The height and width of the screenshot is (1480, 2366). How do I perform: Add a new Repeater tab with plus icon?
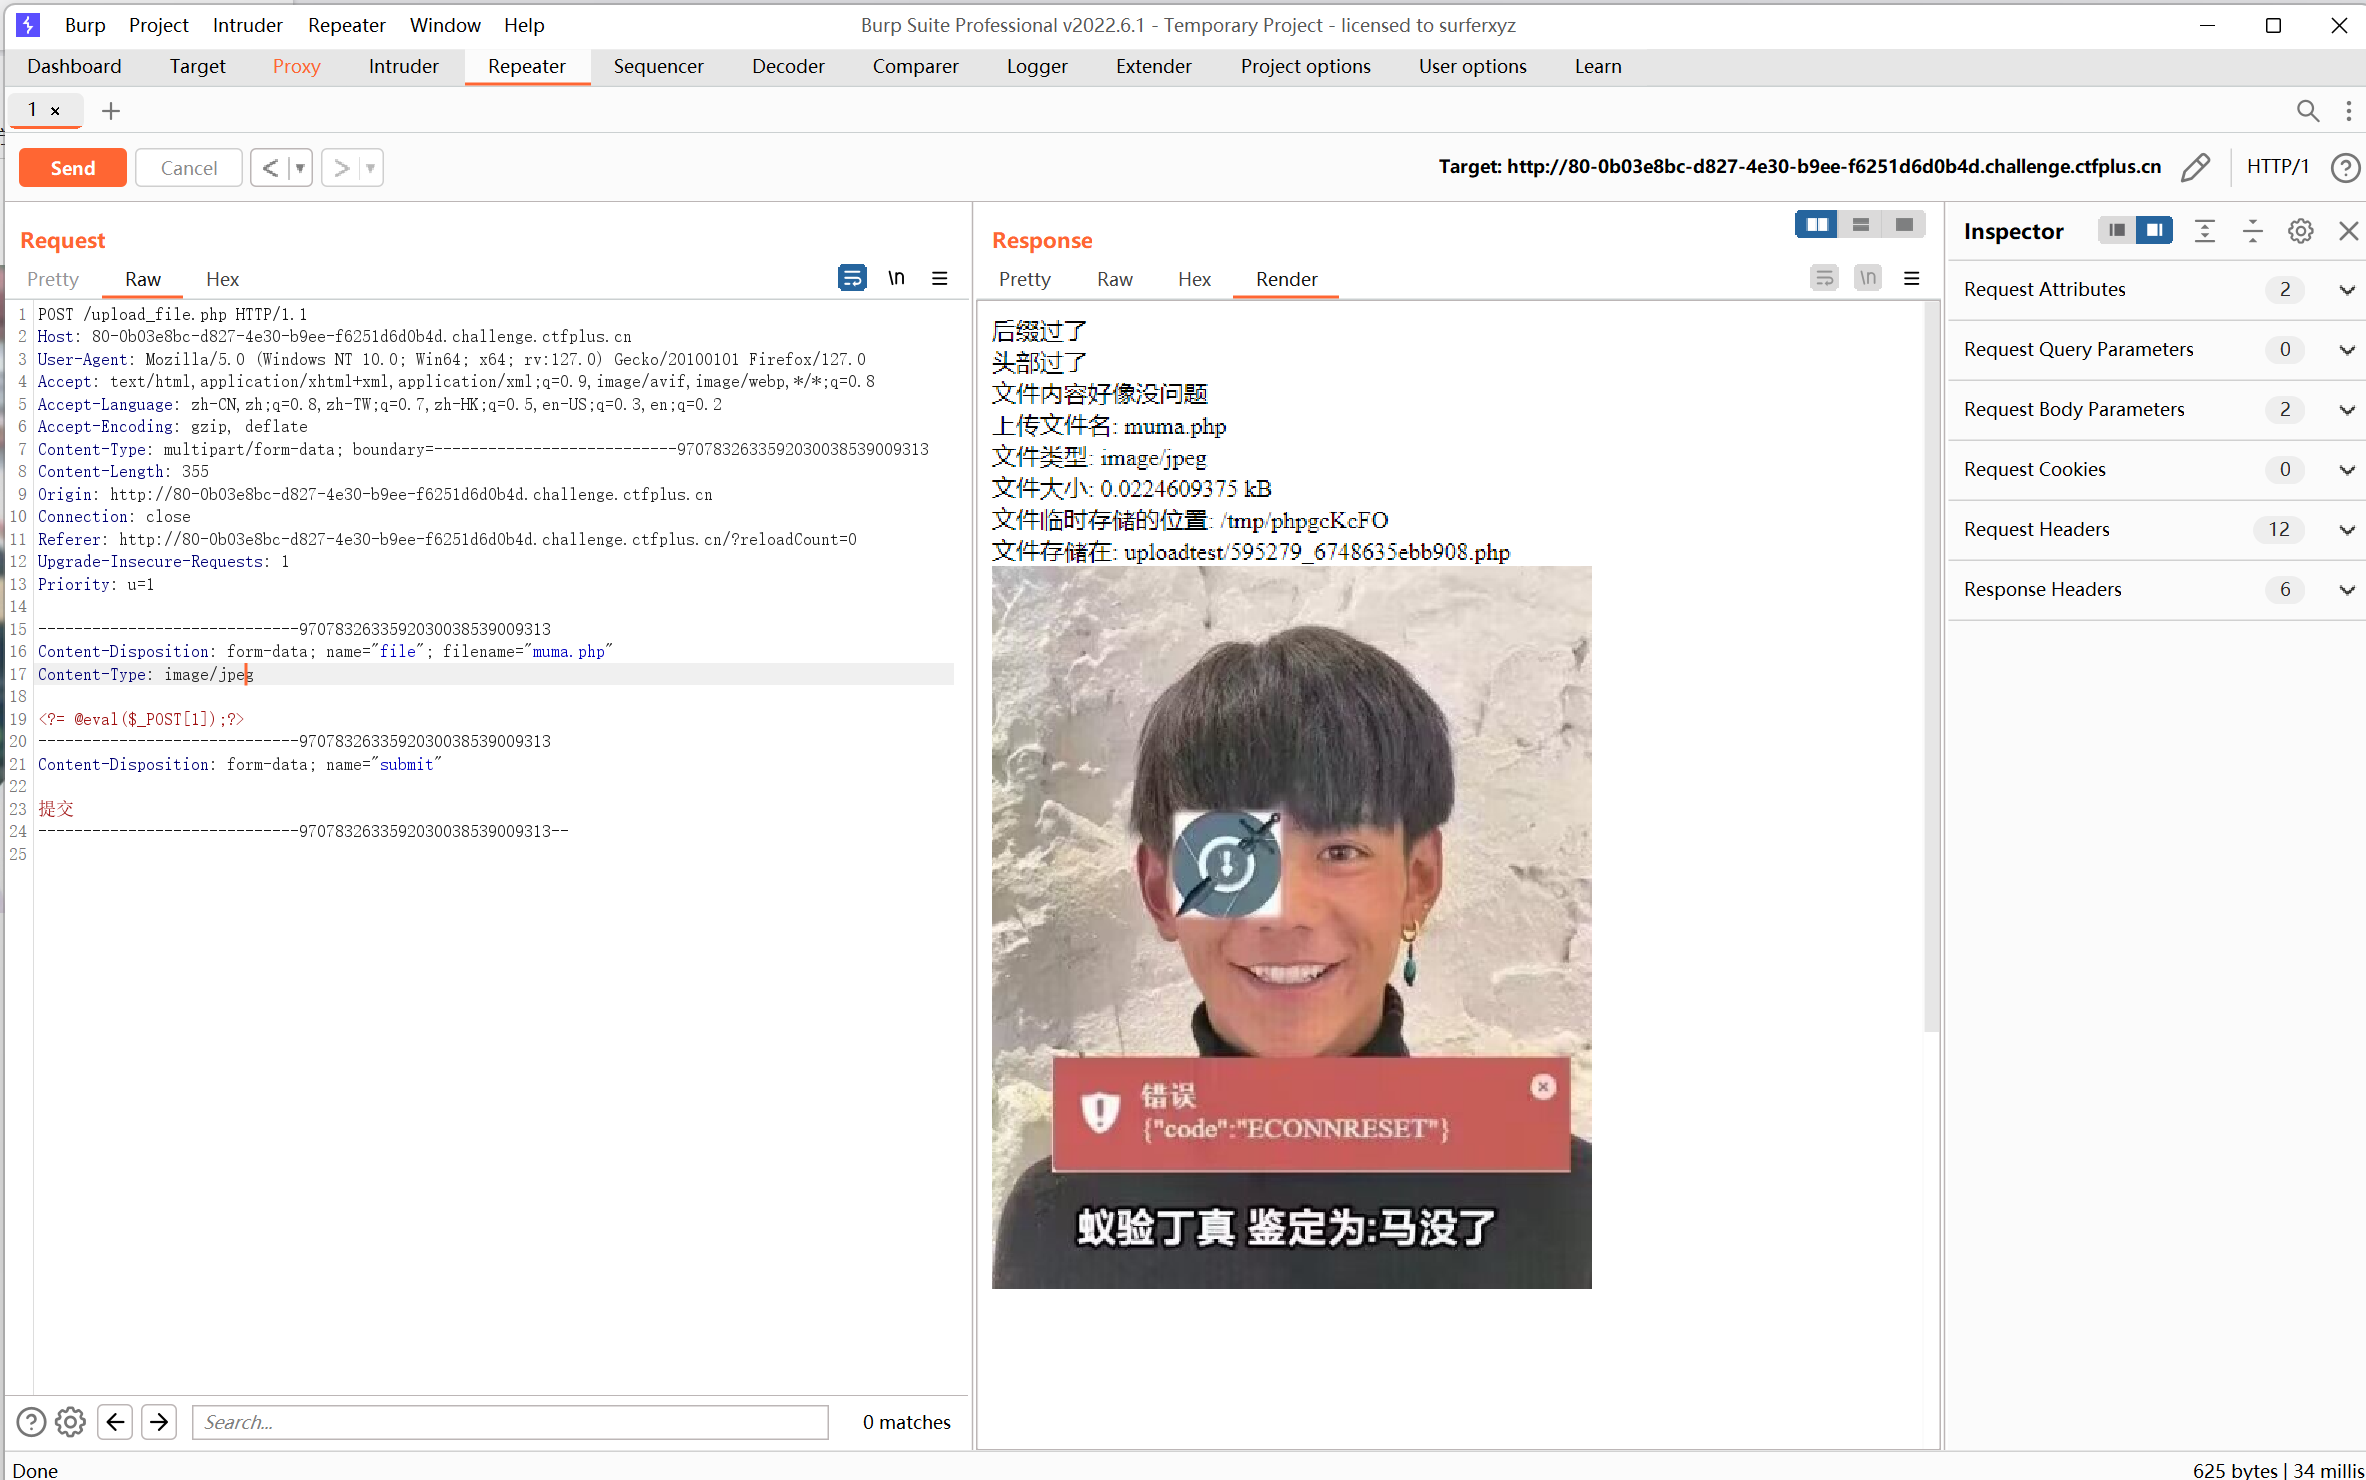[x=111, y=111]
